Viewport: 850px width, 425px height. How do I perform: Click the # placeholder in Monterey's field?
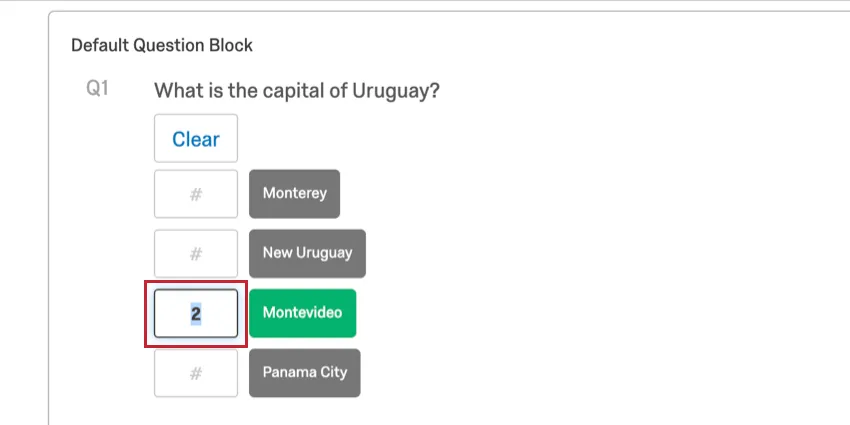[x=196, y=194]
